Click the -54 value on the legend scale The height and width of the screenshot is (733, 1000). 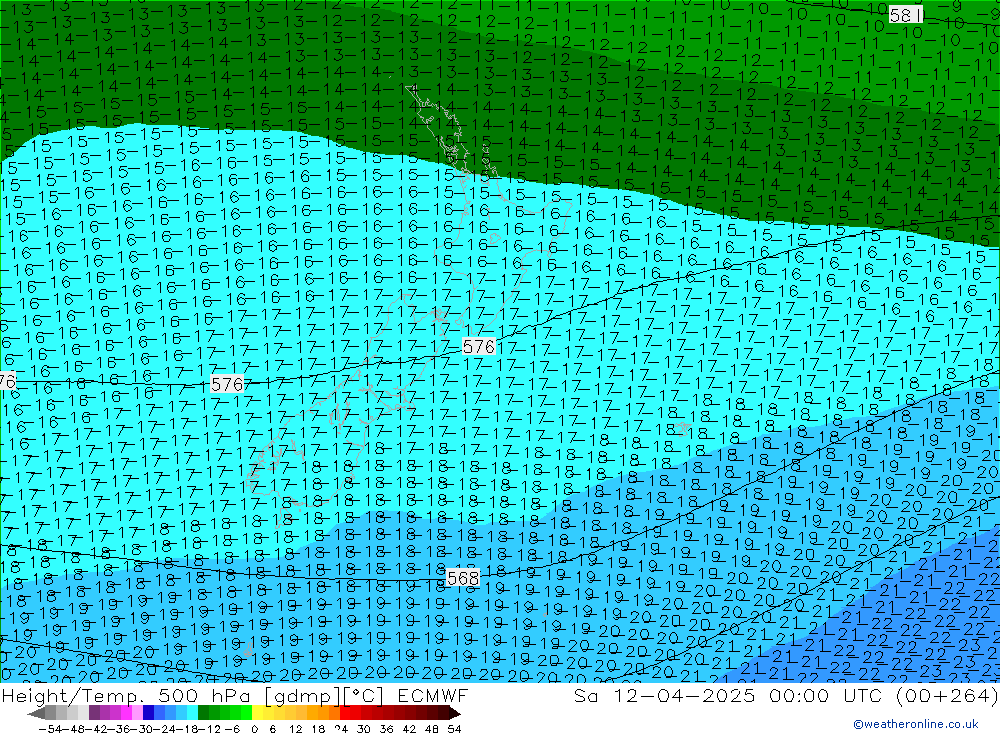point(50,729)
